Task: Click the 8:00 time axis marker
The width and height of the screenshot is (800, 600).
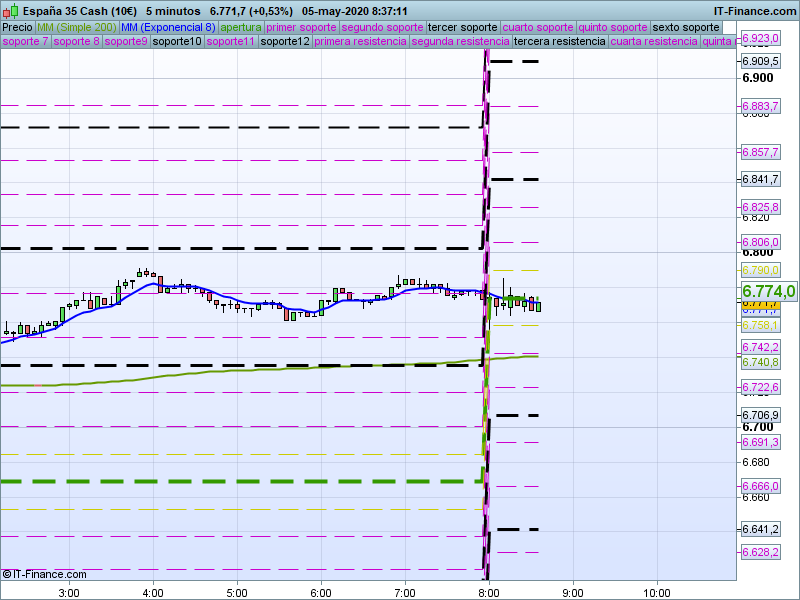Action: [489, 593]
